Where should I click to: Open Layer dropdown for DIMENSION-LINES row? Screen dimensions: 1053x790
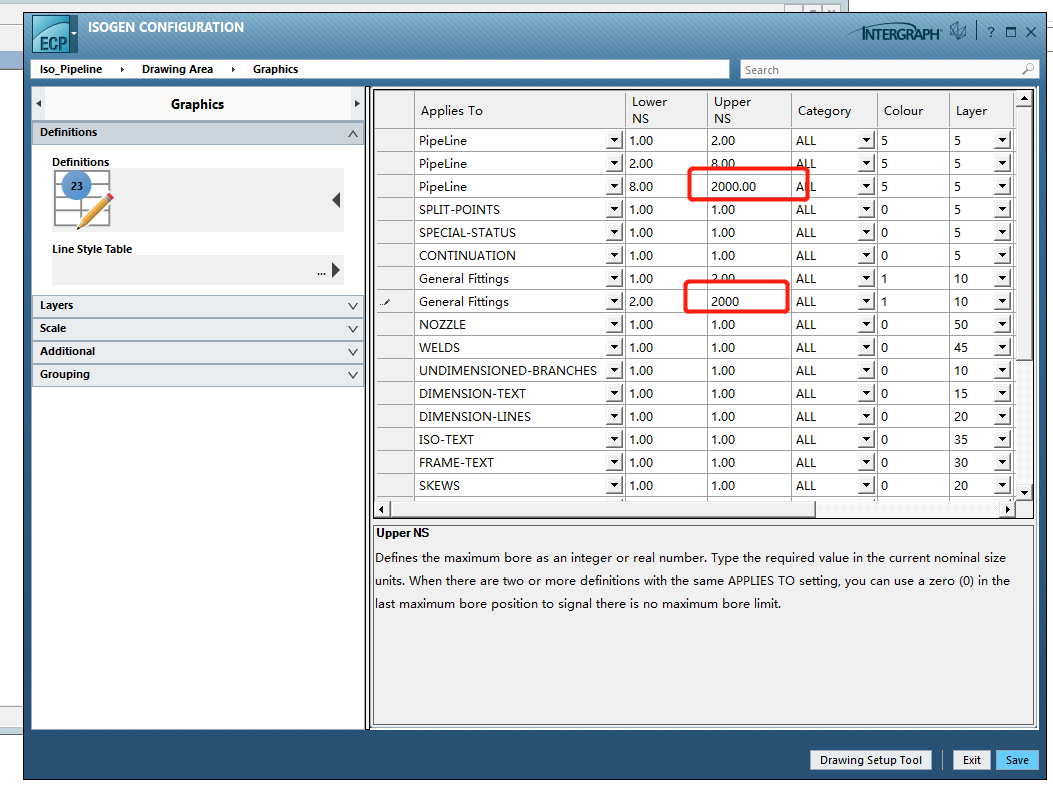1002,416
